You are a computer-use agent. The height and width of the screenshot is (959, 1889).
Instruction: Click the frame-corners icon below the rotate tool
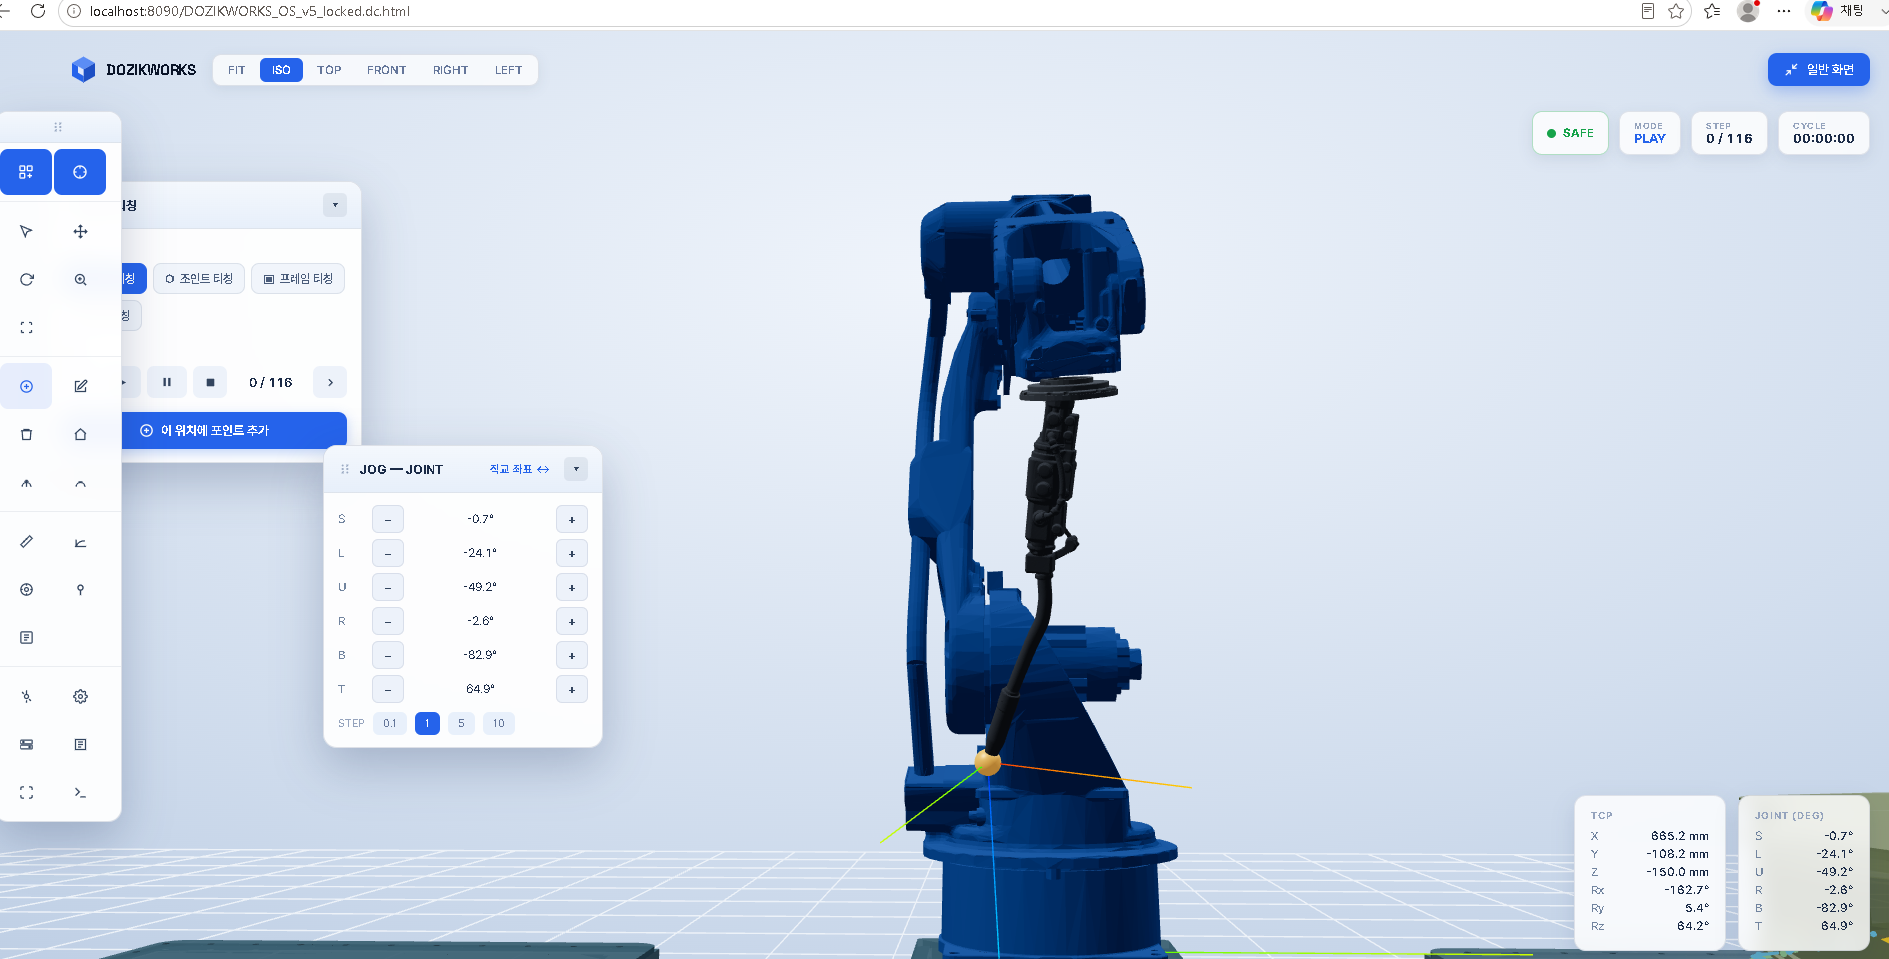pos(26,328)
